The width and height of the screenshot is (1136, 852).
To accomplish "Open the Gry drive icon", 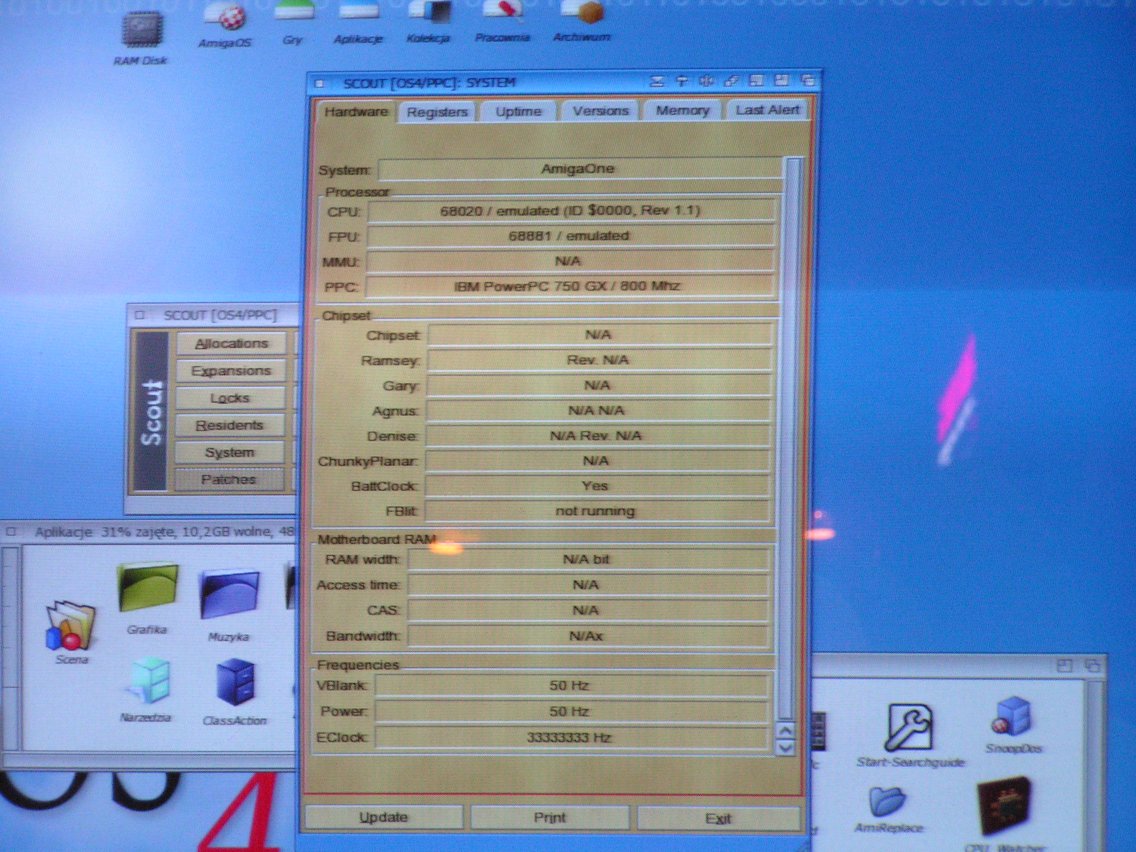I will click(293, 12).
